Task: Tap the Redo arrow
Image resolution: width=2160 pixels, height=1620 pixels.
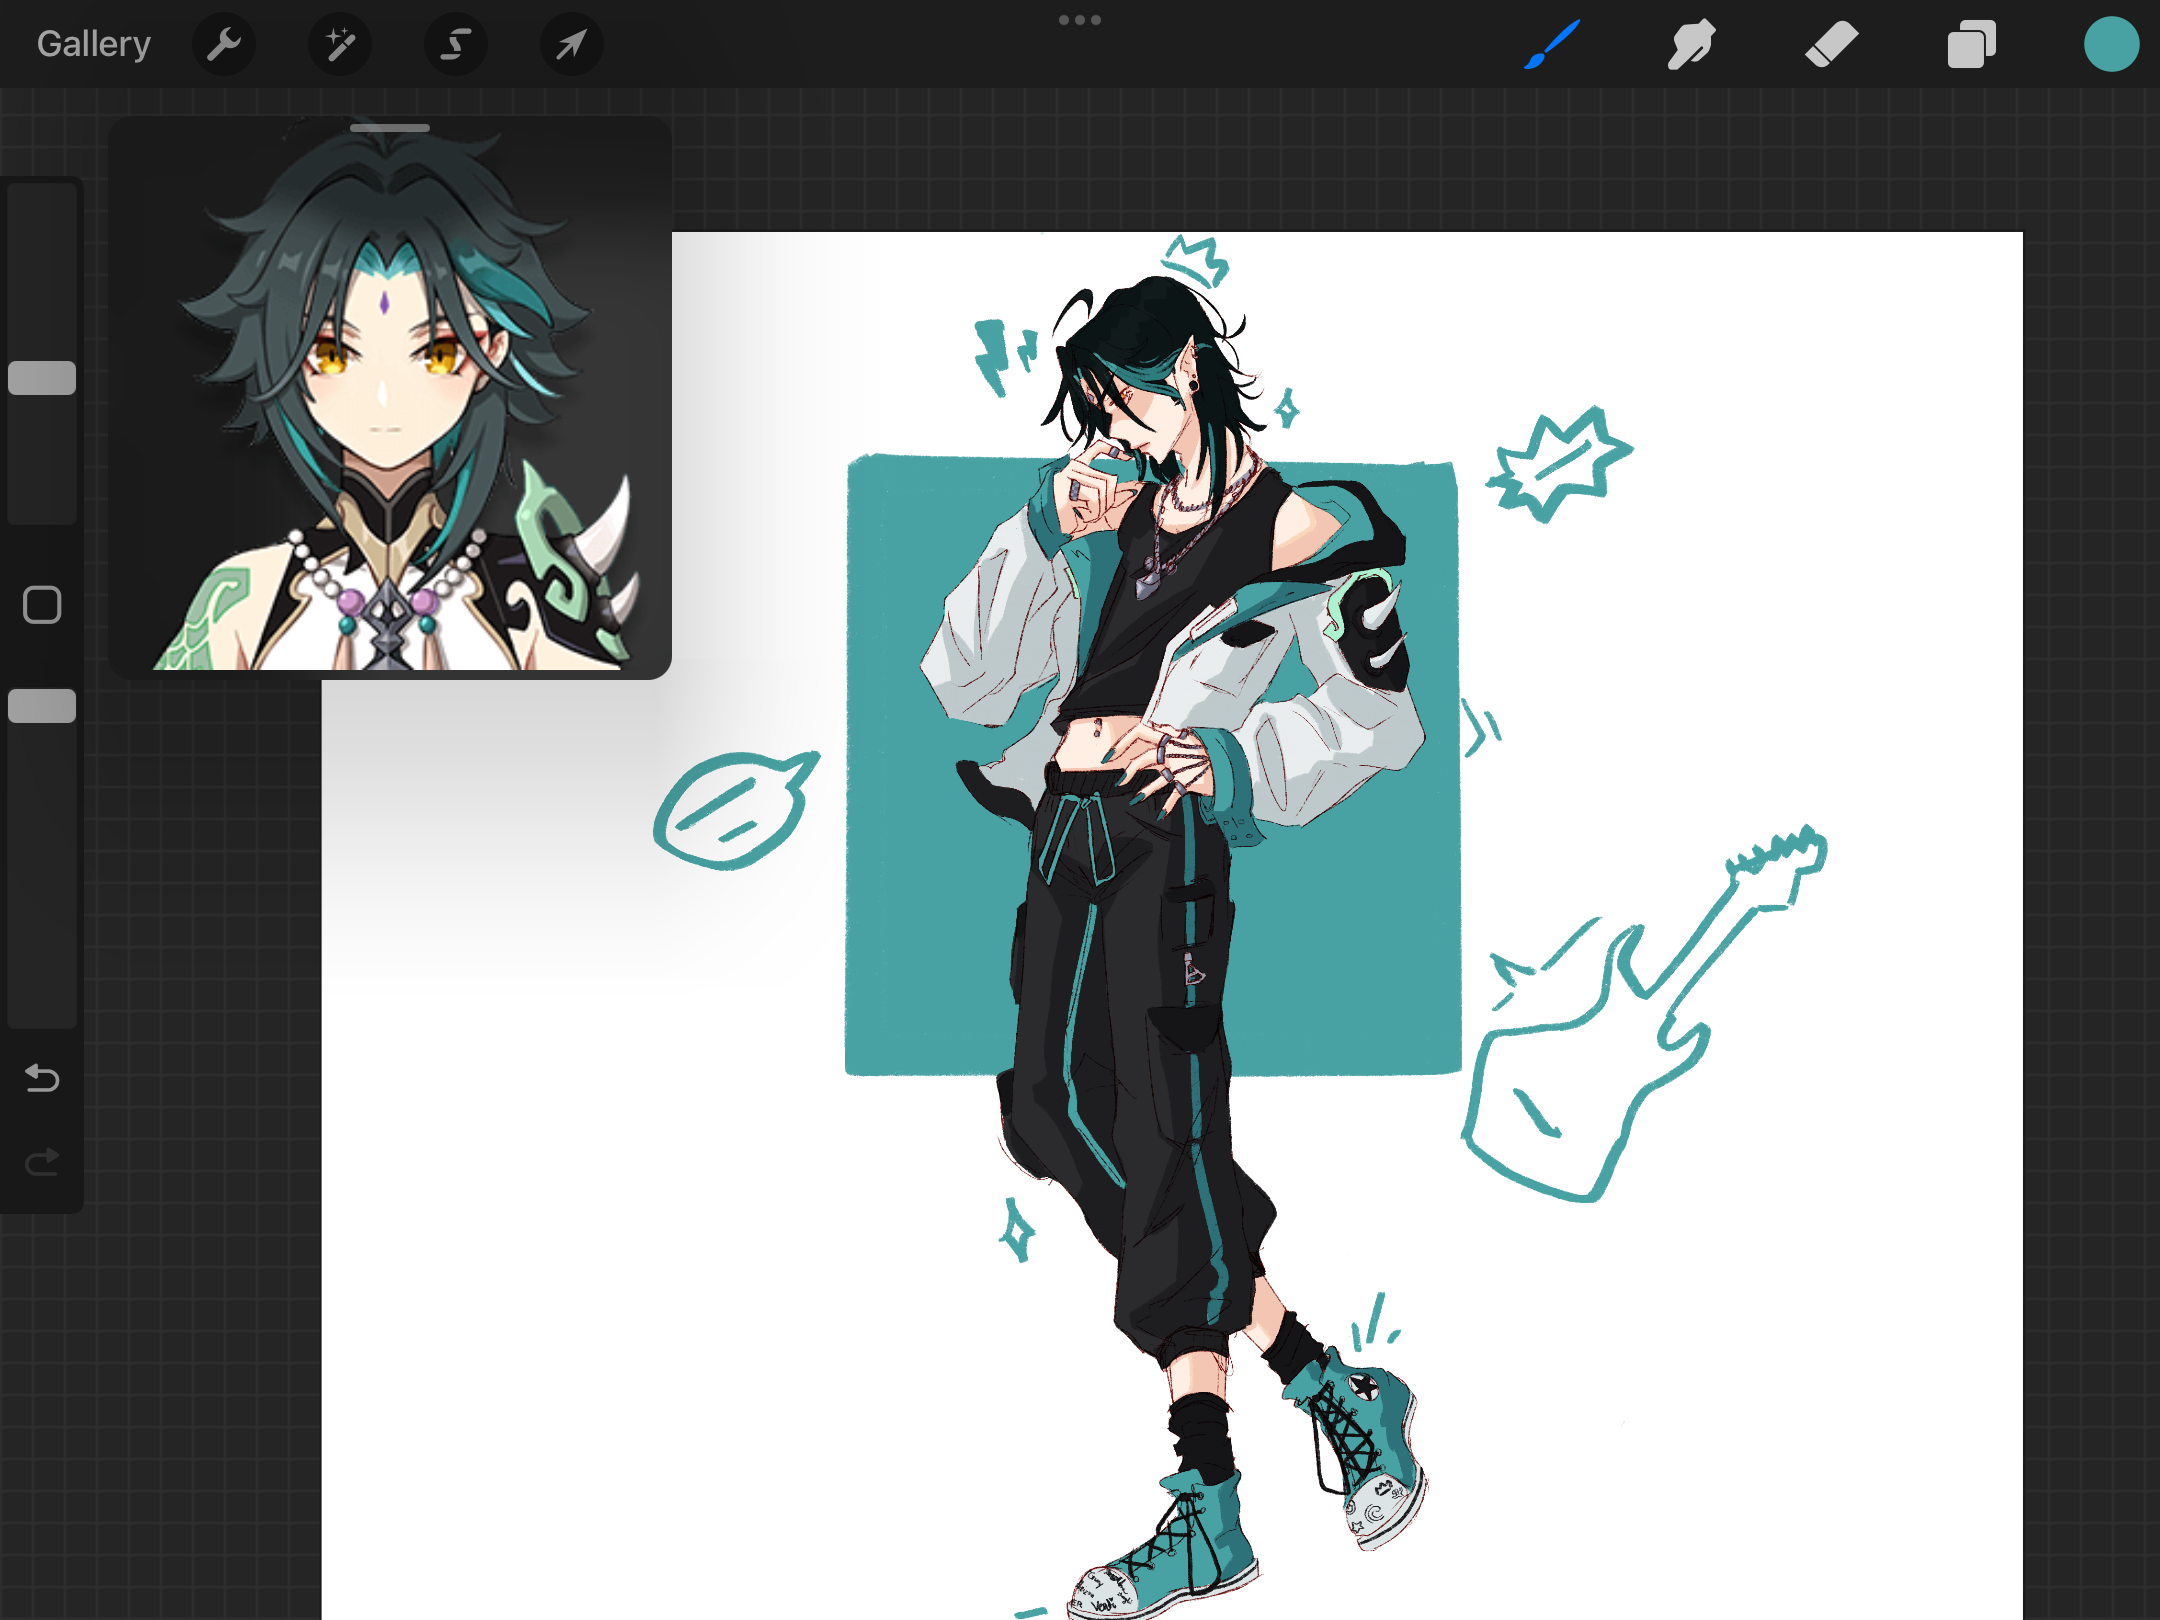Action: pyautogui.click(x=42, y=1162)
